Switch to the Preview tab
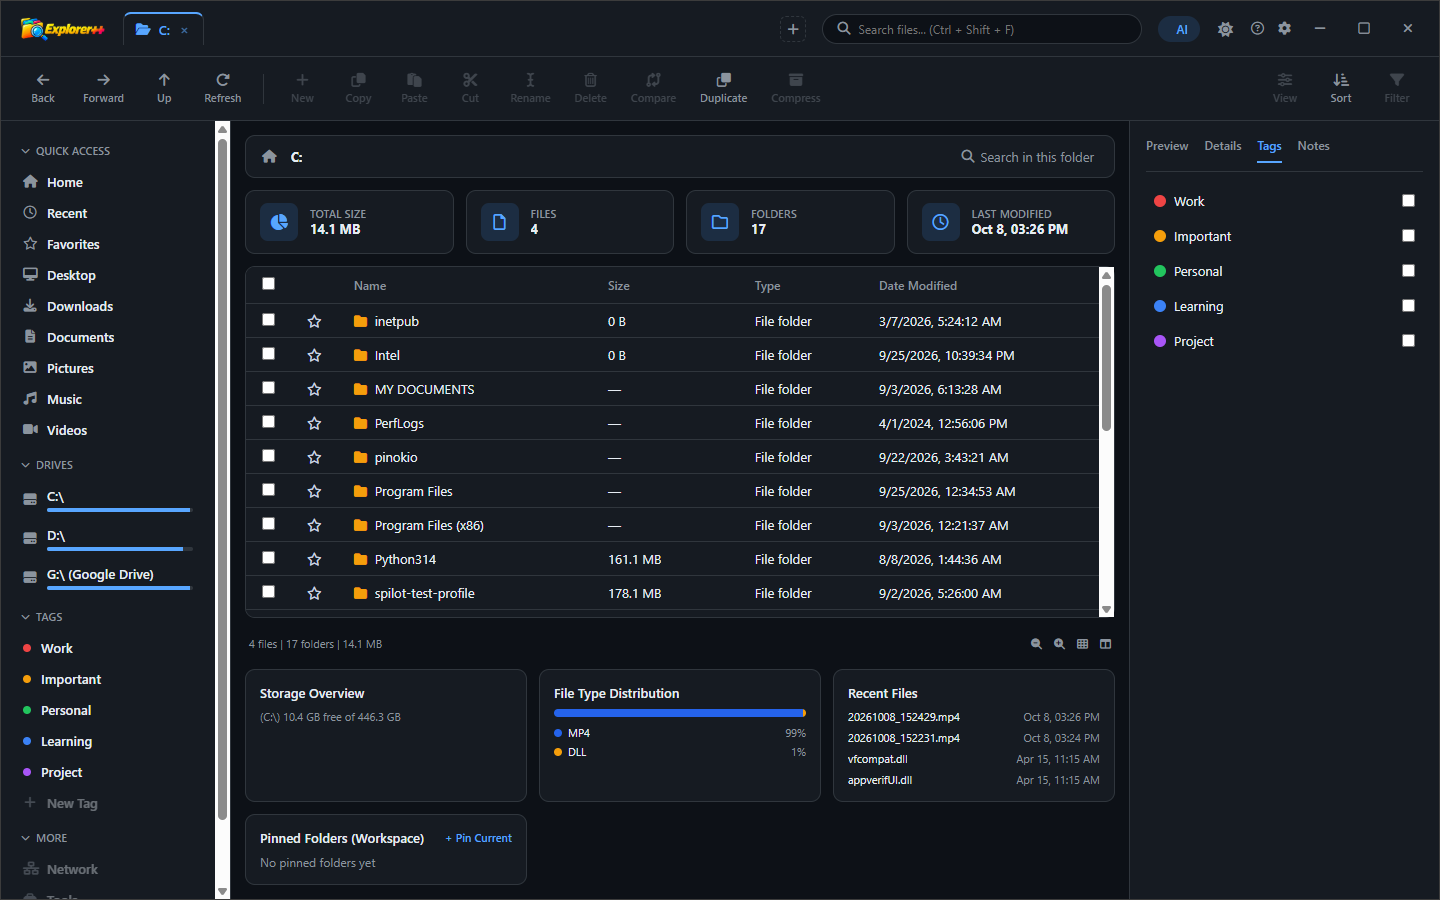Image resolution: width=1440 pixels, height=900 pixels. coord(1167,146)
